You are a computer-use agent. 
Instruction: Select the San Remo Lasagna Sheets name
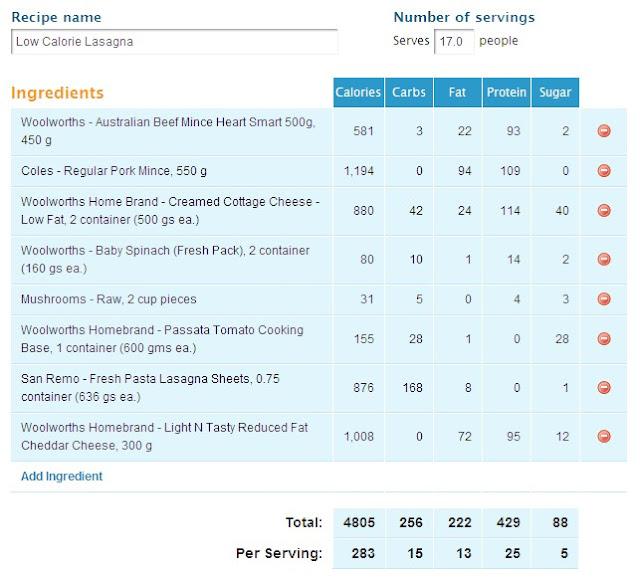click(x=150, y=387)
